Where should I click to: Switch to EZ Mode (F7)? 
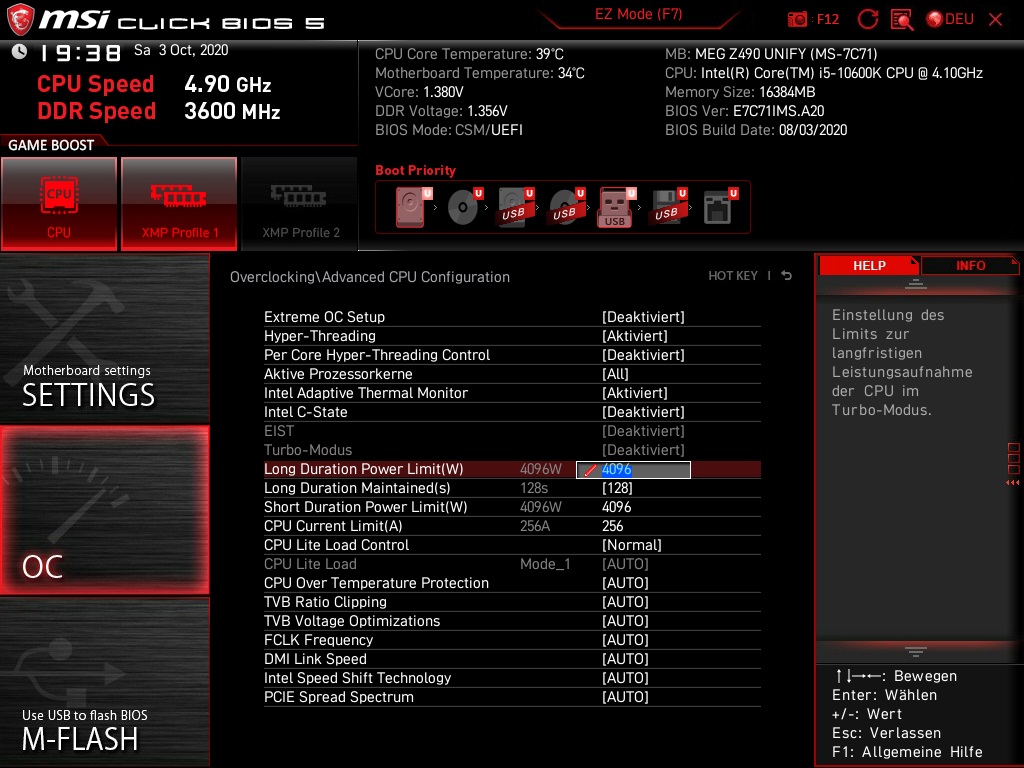638,14
